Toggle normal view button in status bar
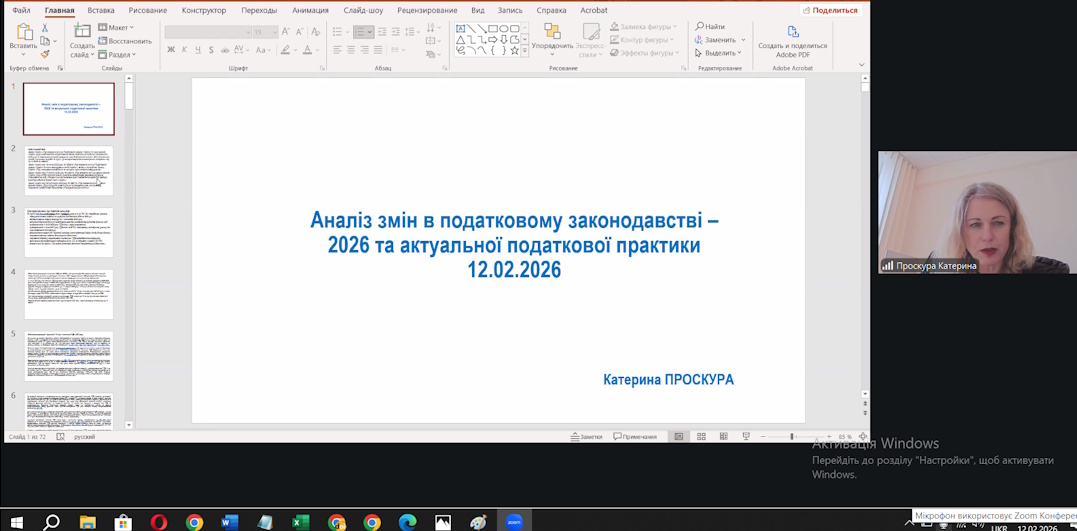Image resolution: width=1077 pixels, height=531 pixels. point(678,437)
